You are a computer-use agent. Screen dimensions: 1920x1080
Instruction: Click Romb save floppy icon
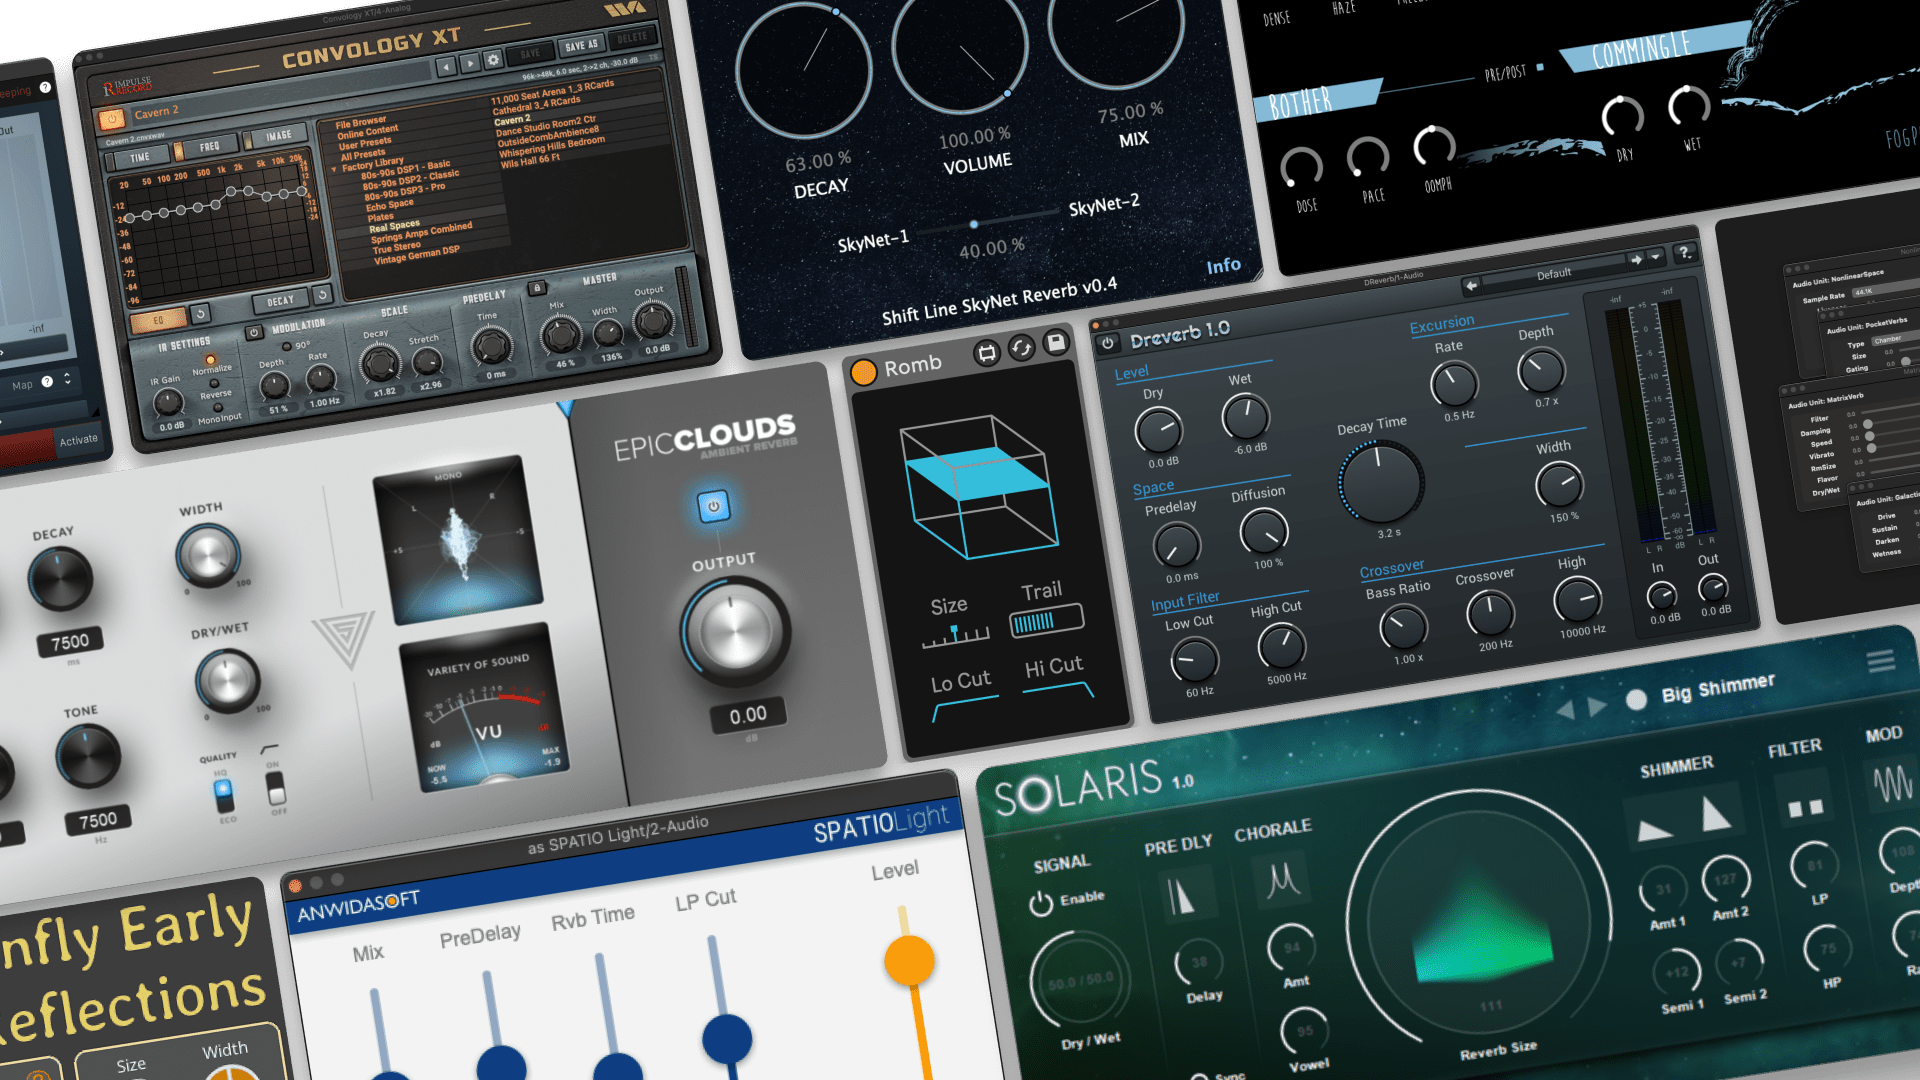(1055, 343)
